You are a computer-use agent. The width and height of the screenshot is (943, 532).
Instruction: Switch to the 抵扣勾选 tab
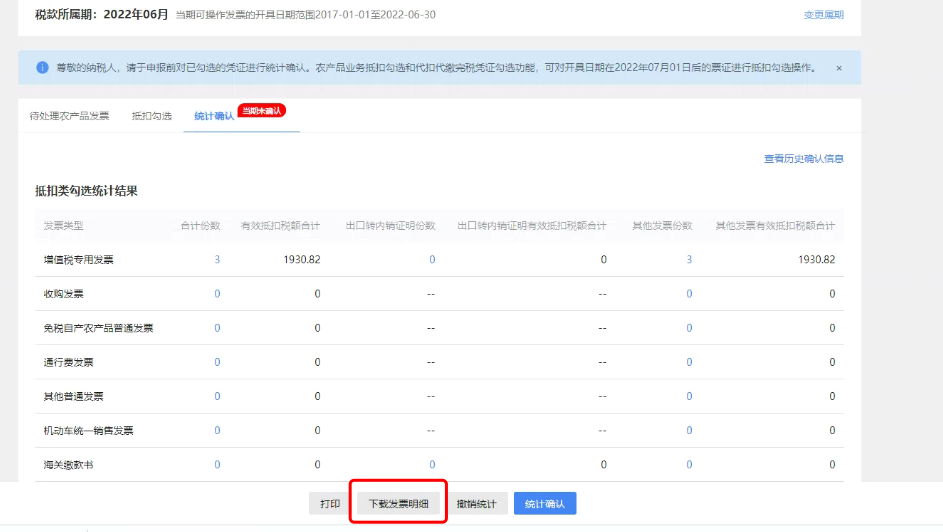pos(152,116)
